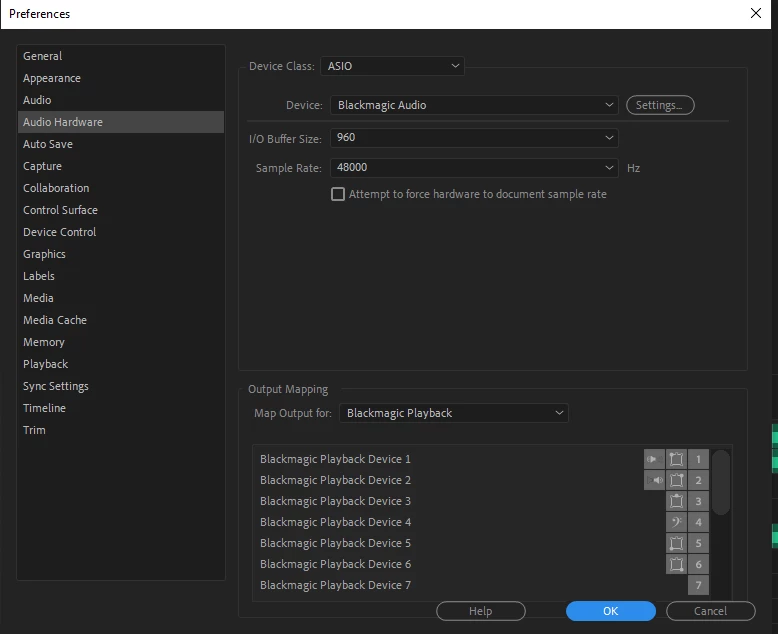The width and height of the screenshot is (778, 634).
Task: Open the I/O Buffer Size dropdown
Action: point(474,137)
